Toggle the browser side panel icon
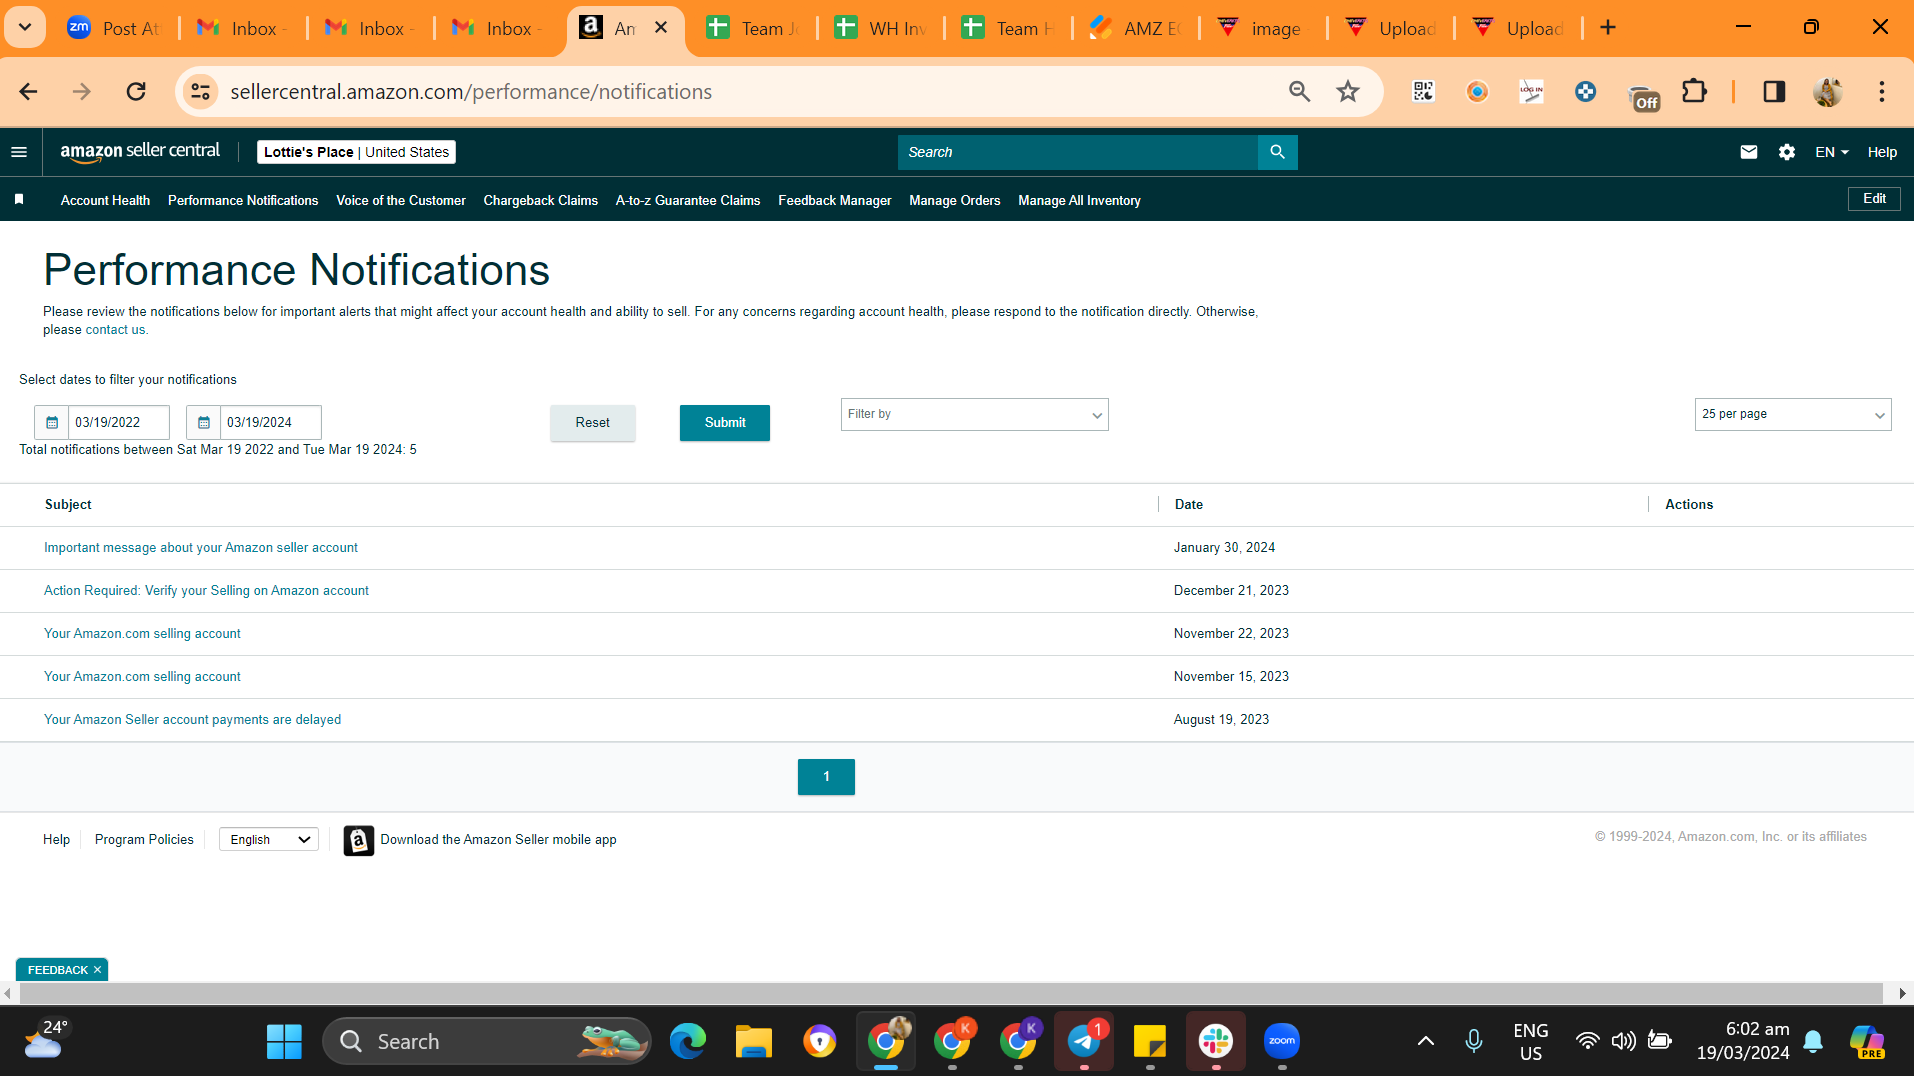This screenshot has width=1914, height=1076. [1774, 92]
